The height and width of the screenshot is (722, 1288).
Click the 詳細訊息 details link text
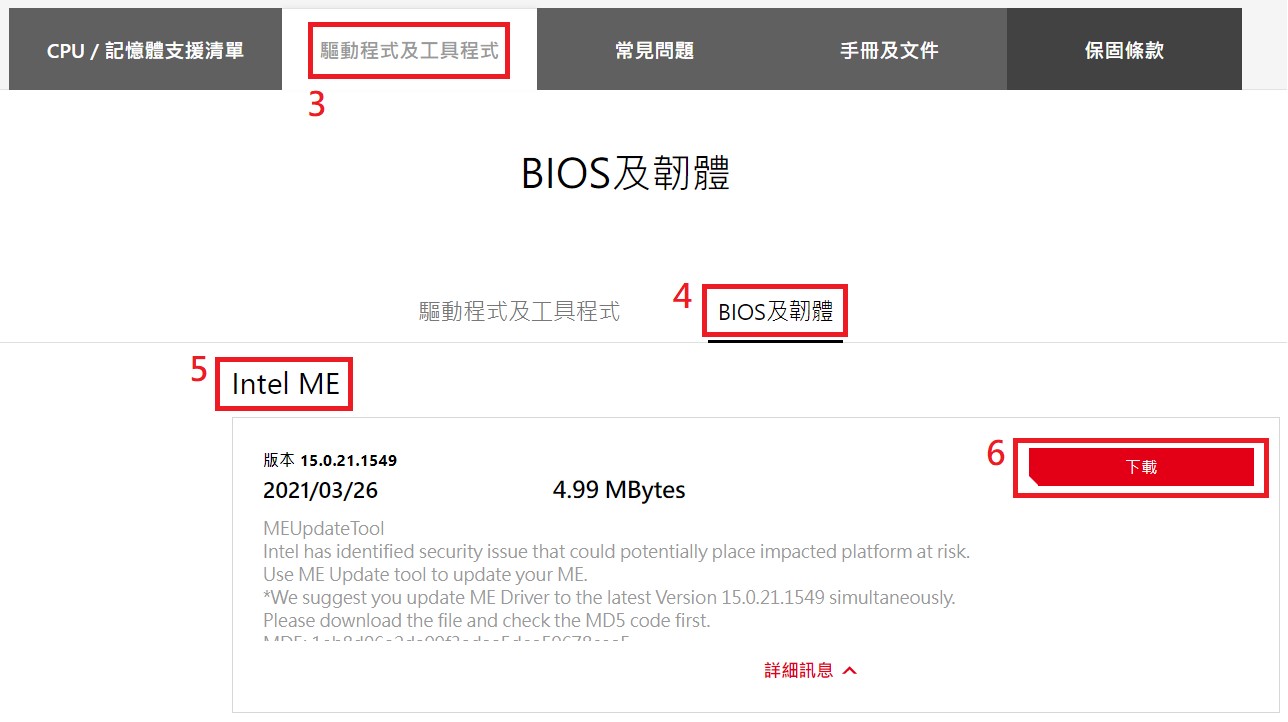798,671
